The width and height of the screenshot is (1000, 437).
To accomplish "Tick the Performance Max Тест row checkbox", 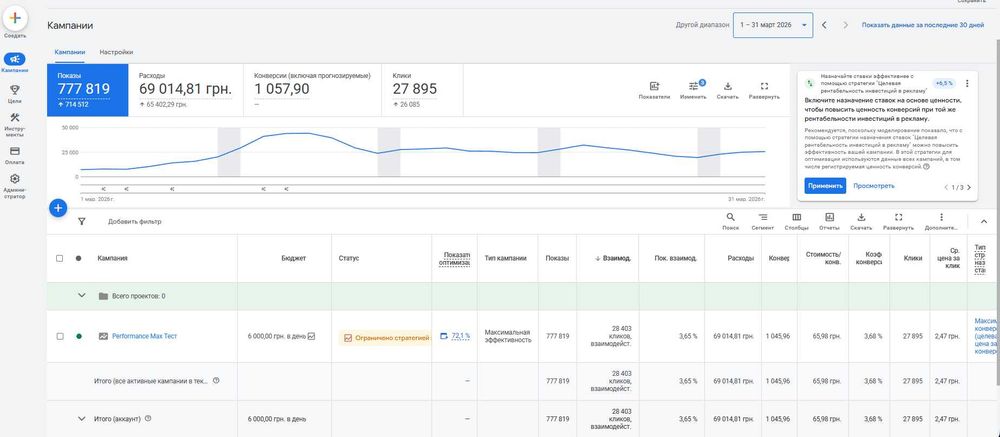I will 61,337.
